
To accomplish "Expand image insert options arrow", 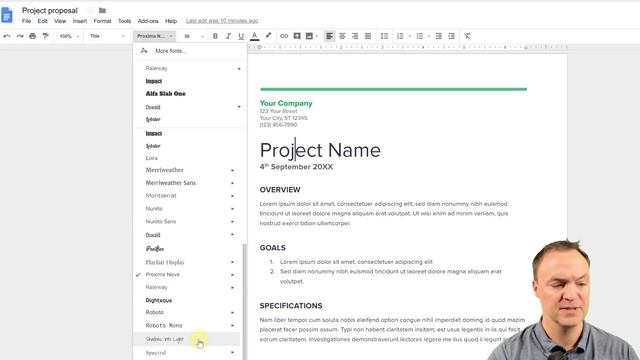I will pyautogui.click(x=317, y=36).
